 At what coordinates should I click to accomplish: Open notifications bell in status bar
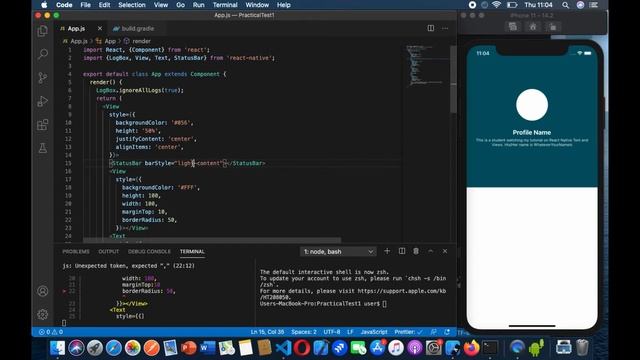pyautogui.click(x=447, y=332)
